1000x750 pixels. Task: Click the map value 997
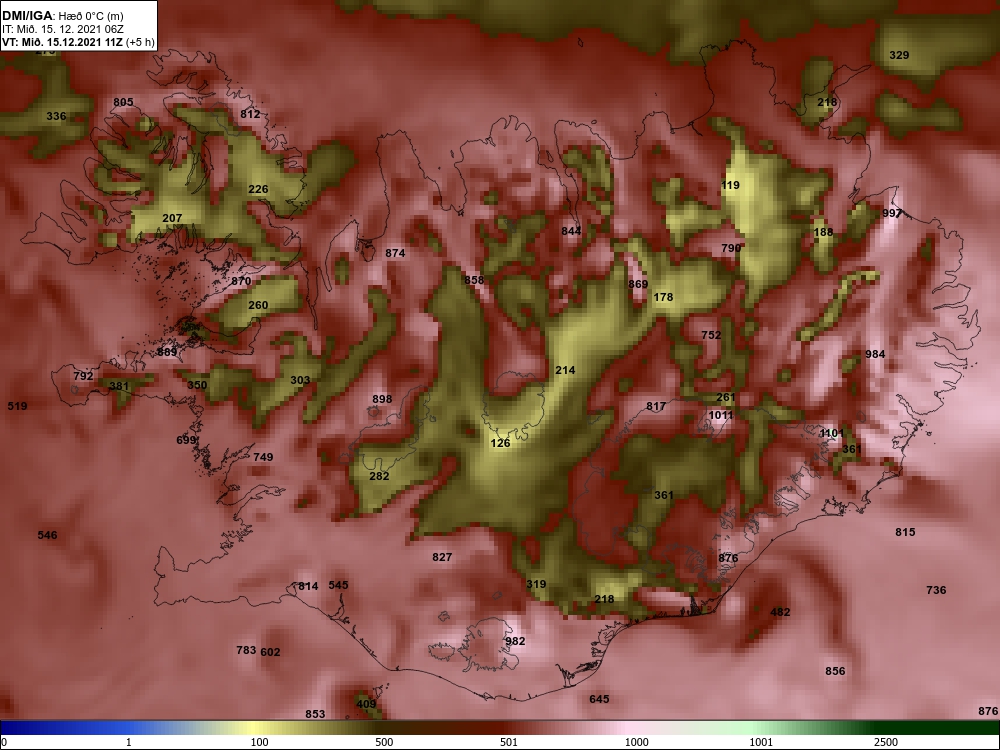892,213
